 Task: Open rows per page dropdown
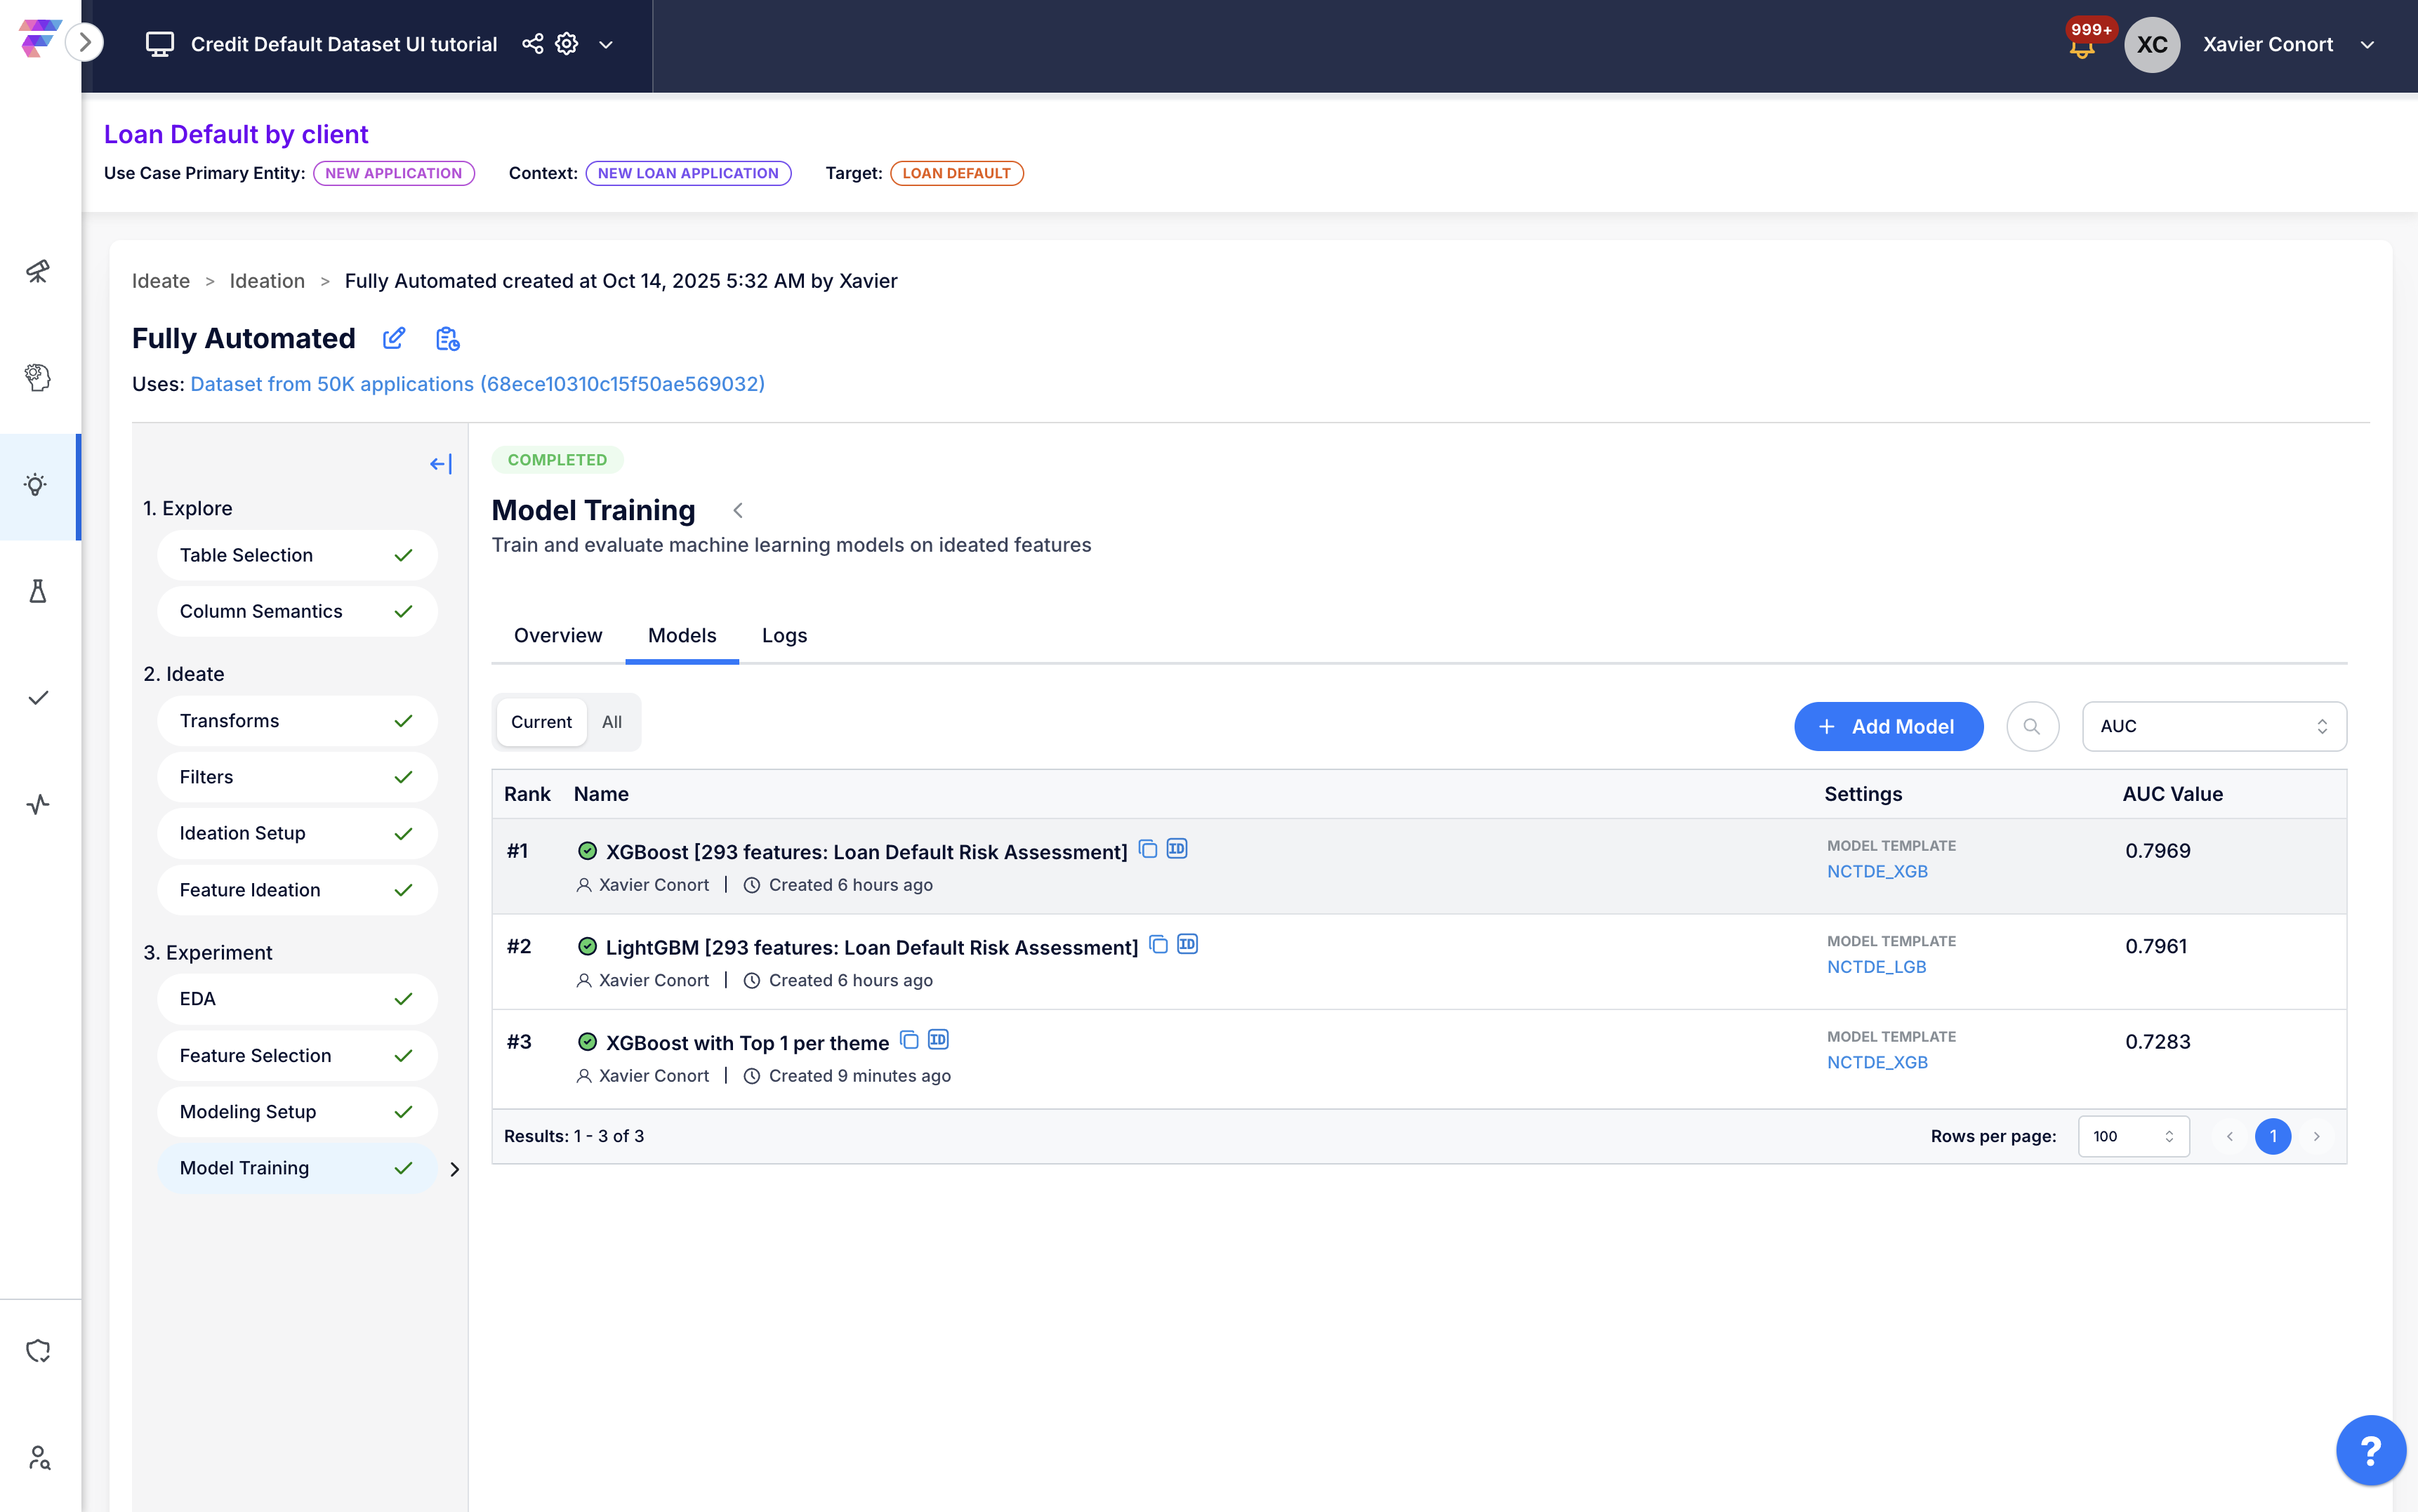tap(2132, 1136)
